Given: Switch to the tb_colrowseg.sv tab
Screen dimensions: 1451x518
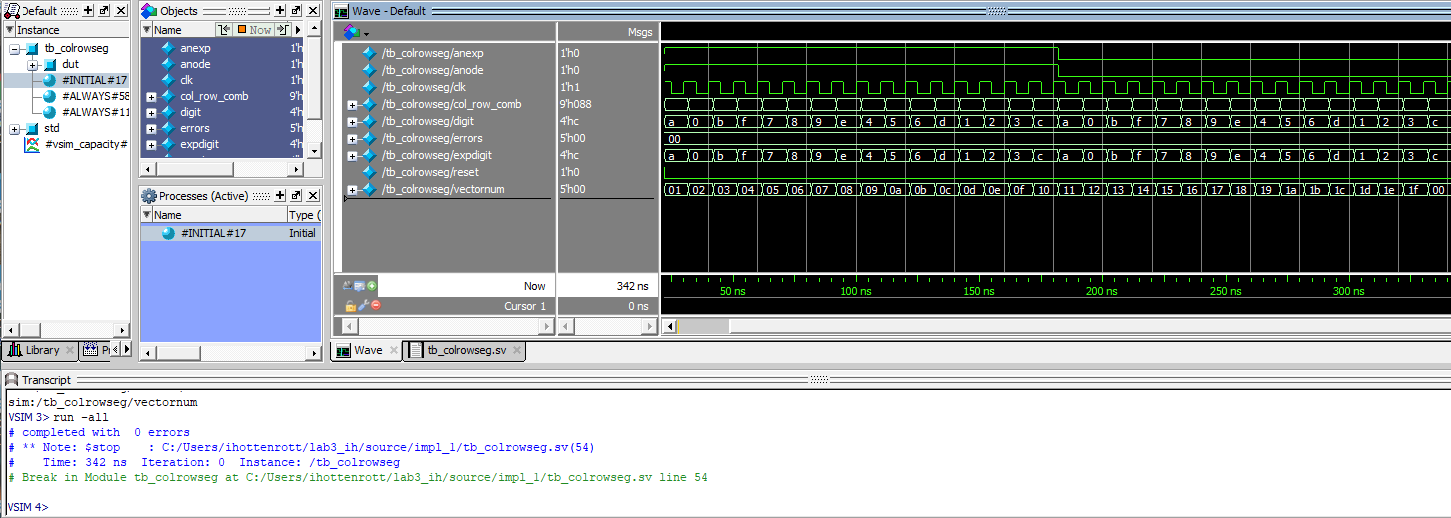Looking at the screenshot, I should pyautogui.click(x=466, y=351).
